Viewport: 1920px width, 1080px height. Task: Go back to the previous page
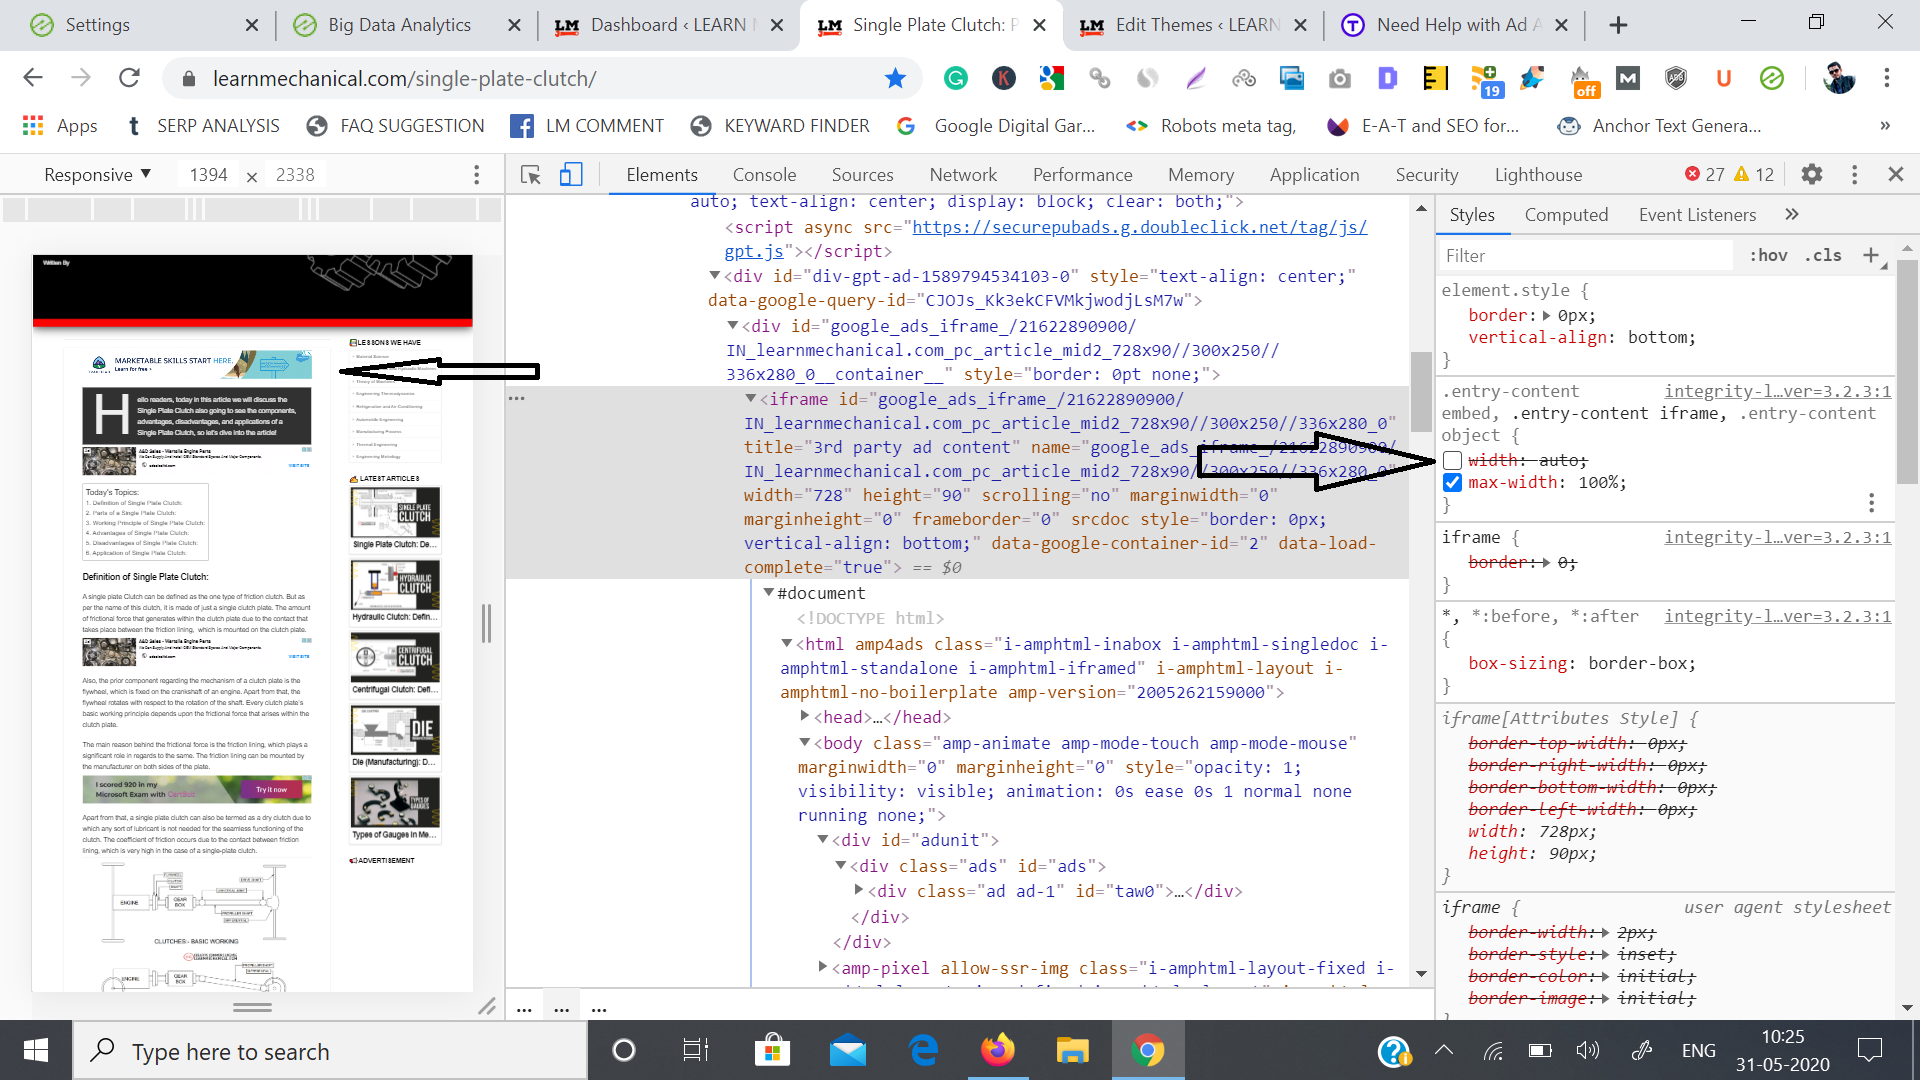point(33,78)
